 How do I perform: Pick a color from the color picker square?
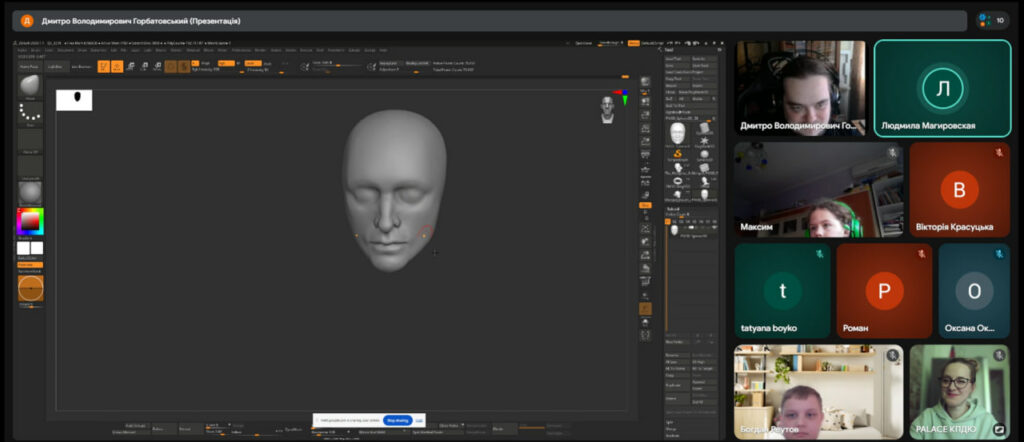click(30, 221)
